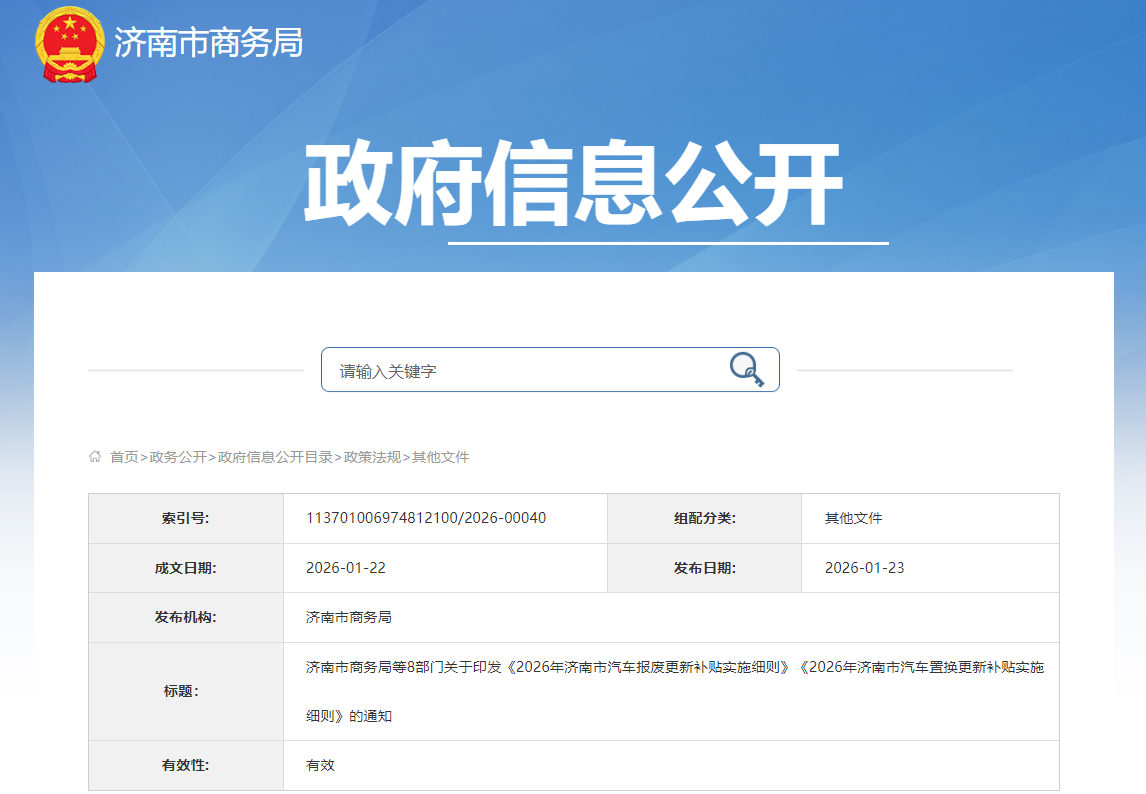Viewport: 1146px width, 794px height.
Task: Click the 政府信息公开 banner heading
Action: [x=573, y=187]
